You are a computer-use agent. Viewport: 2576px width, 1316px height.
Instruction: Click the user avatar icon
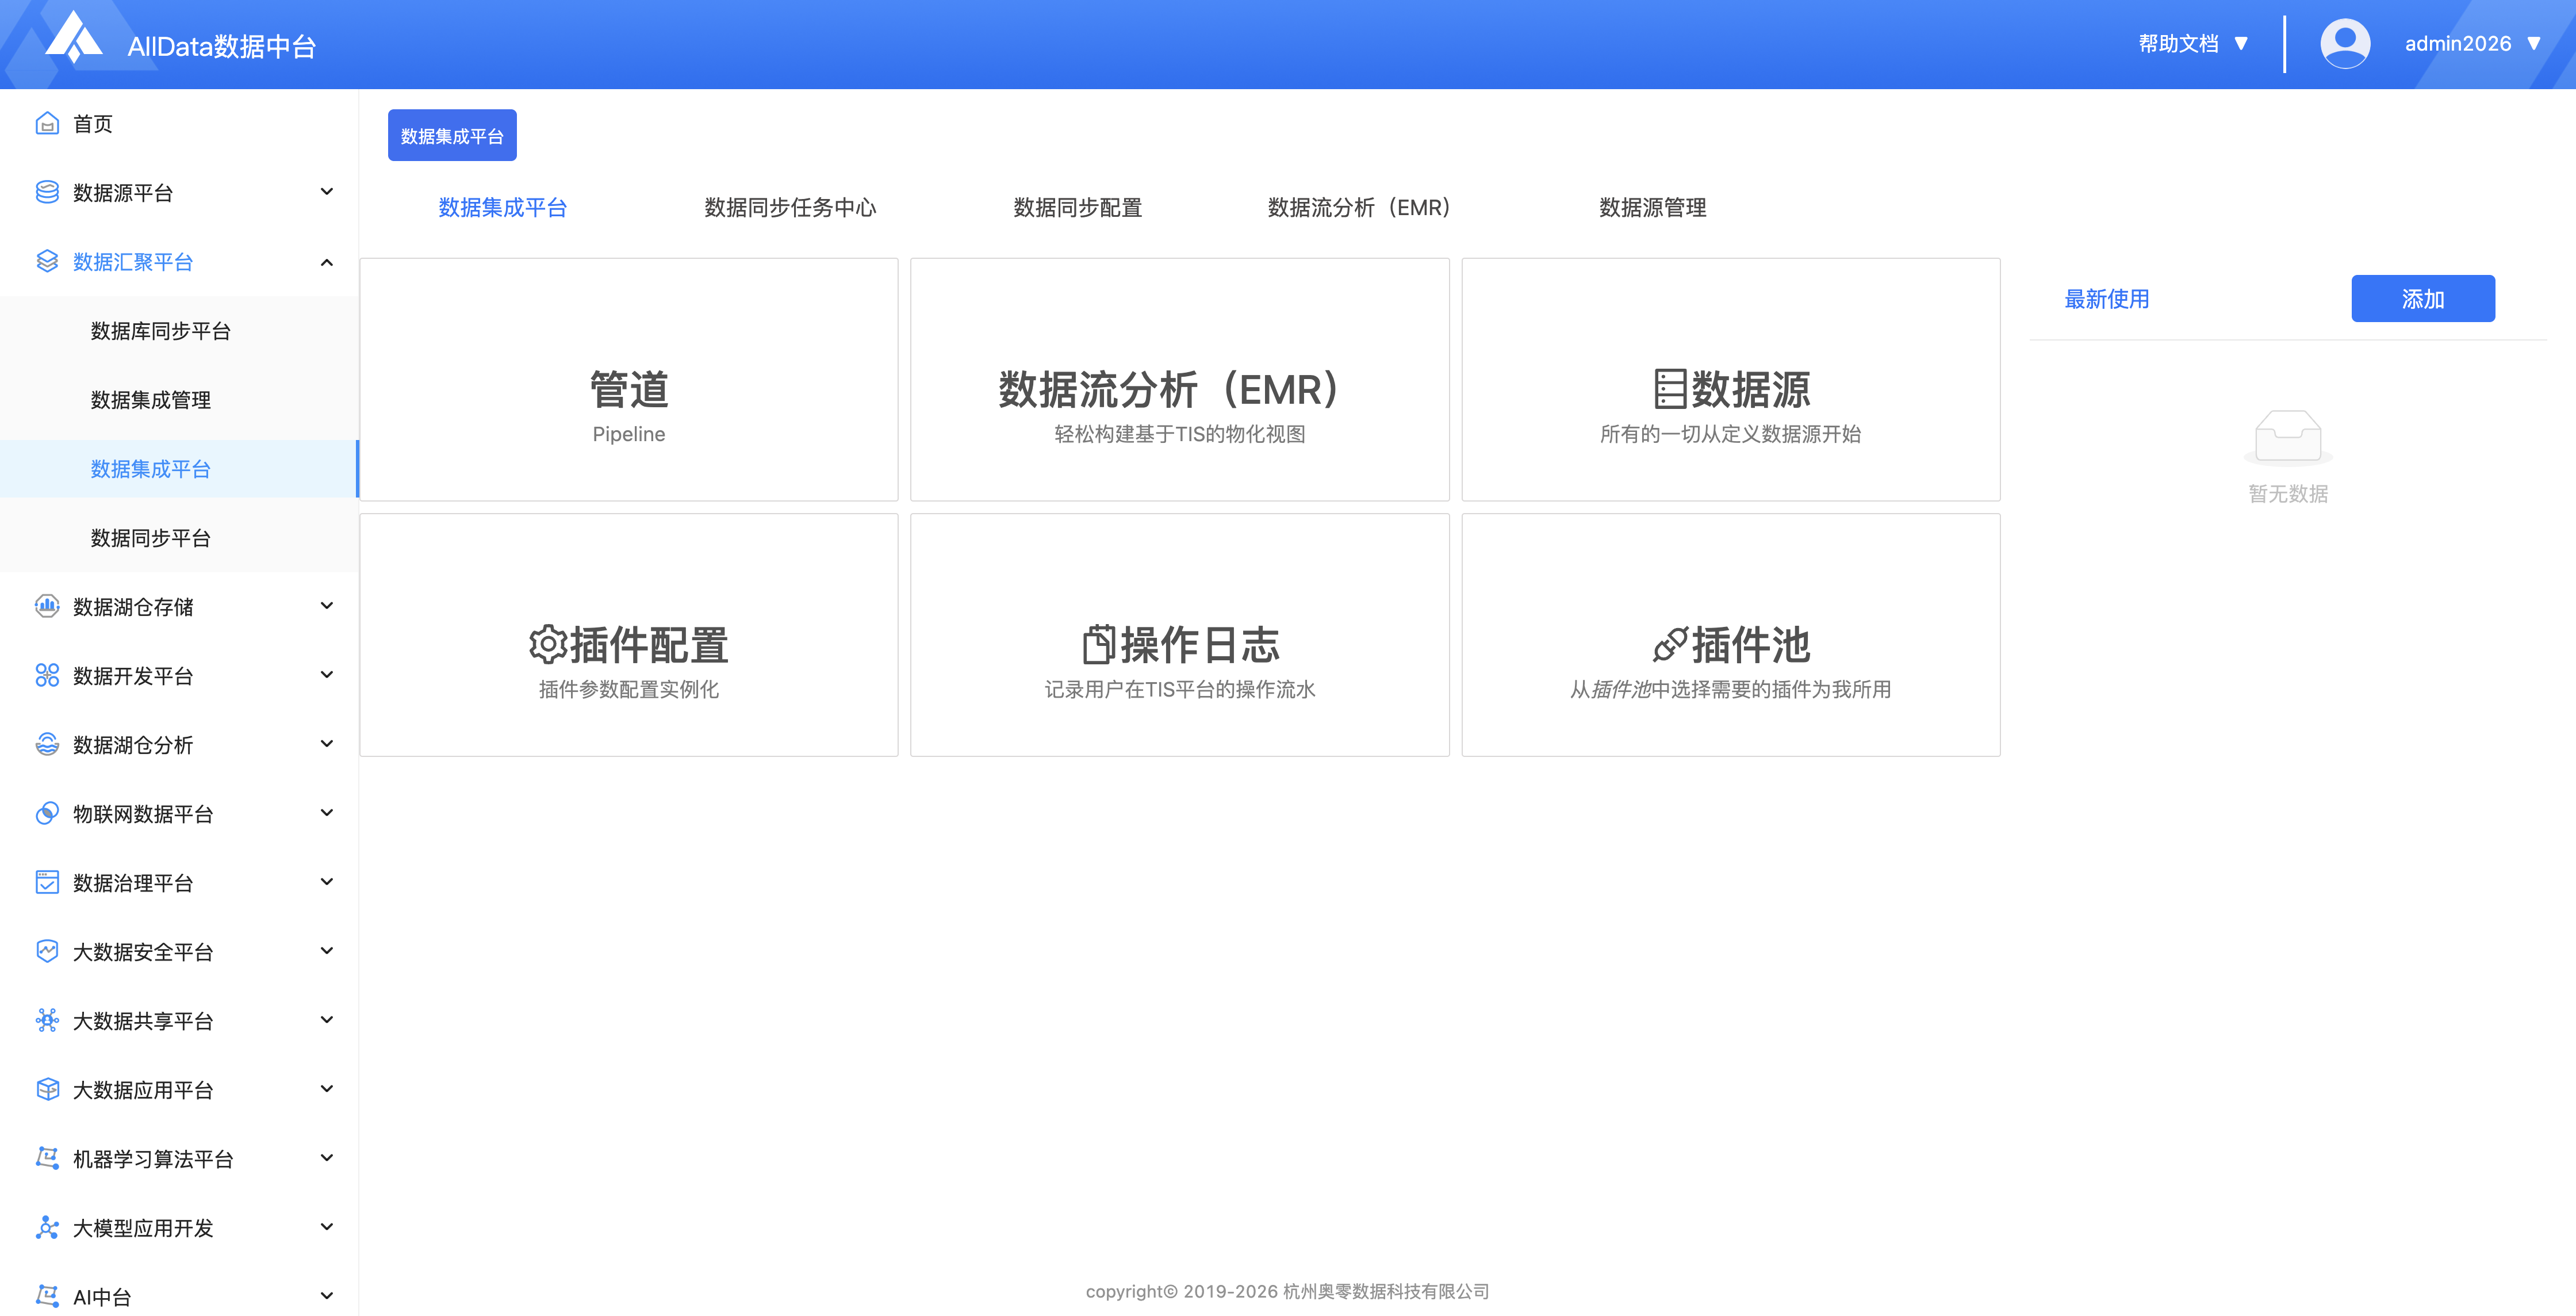click(2345, 43)
